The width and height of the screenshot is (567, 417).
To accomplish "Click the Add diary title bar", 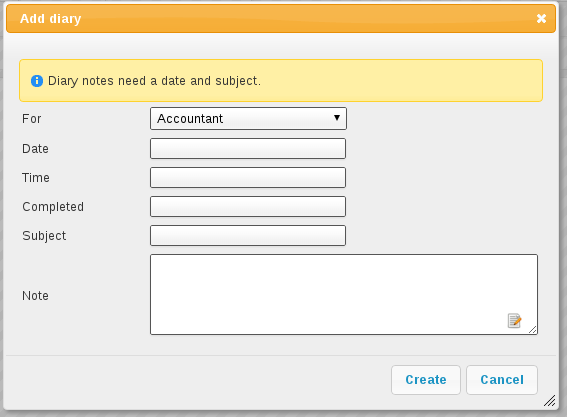I will (x=281, y=18).
